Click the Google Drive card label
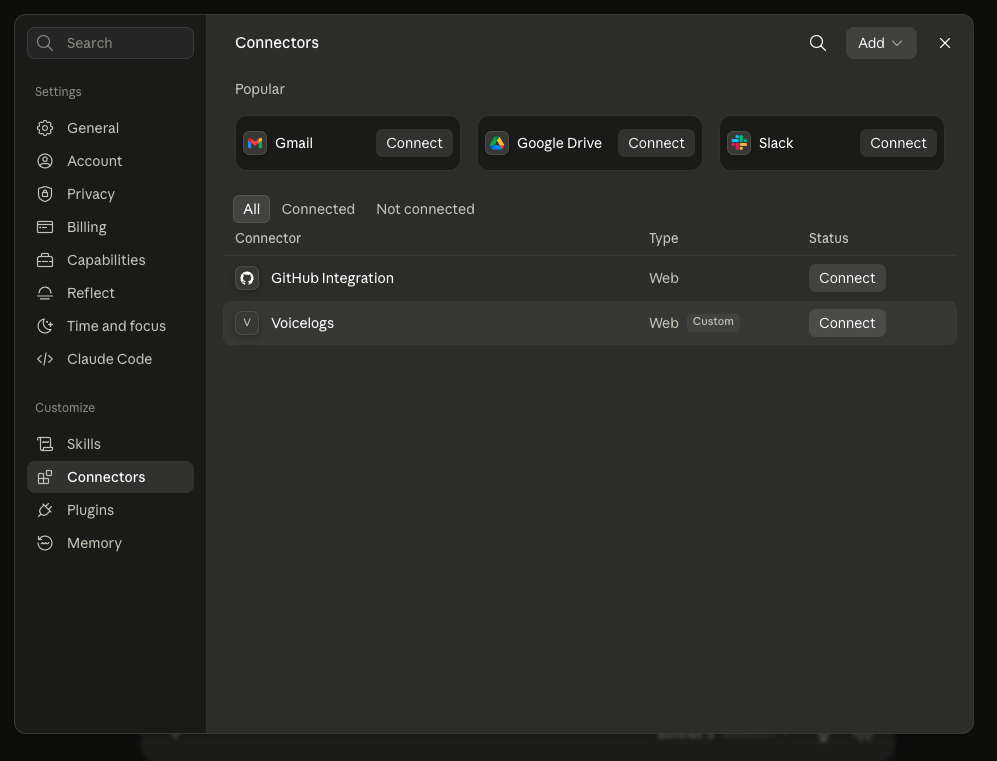The image size is (997, 761). [559, 143]
